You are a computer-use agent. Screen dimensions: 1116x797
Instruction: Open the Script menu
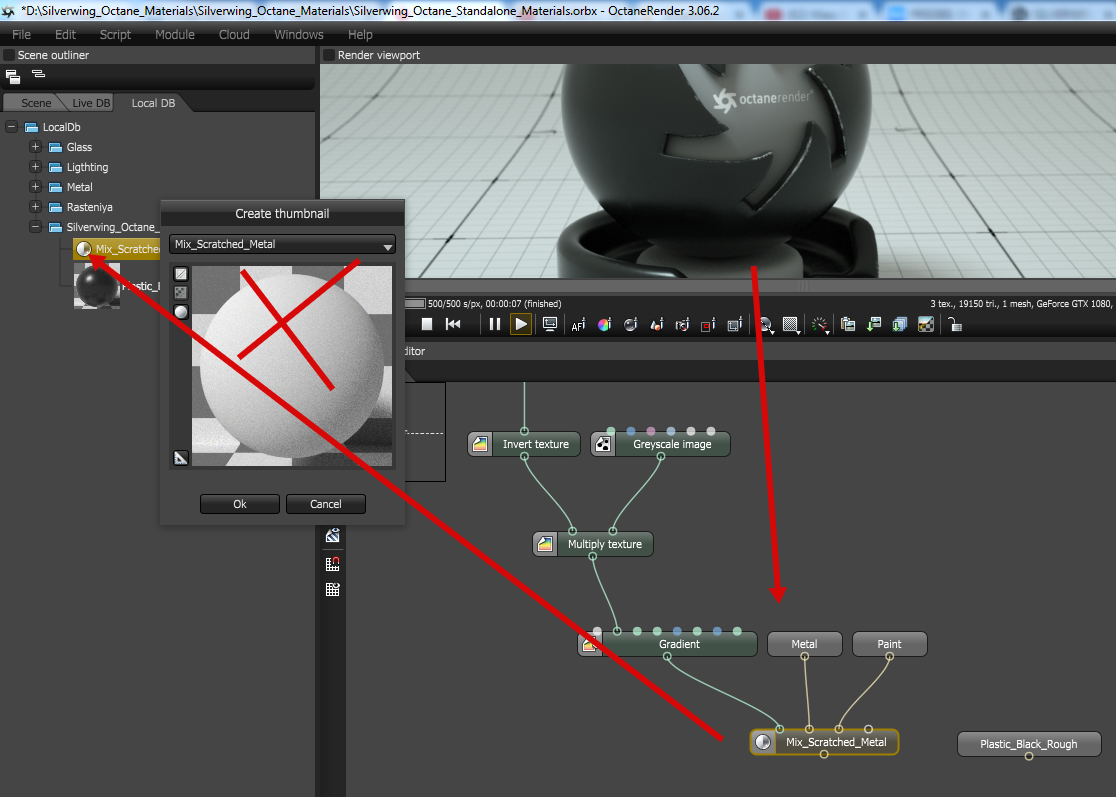click(115, 34)
